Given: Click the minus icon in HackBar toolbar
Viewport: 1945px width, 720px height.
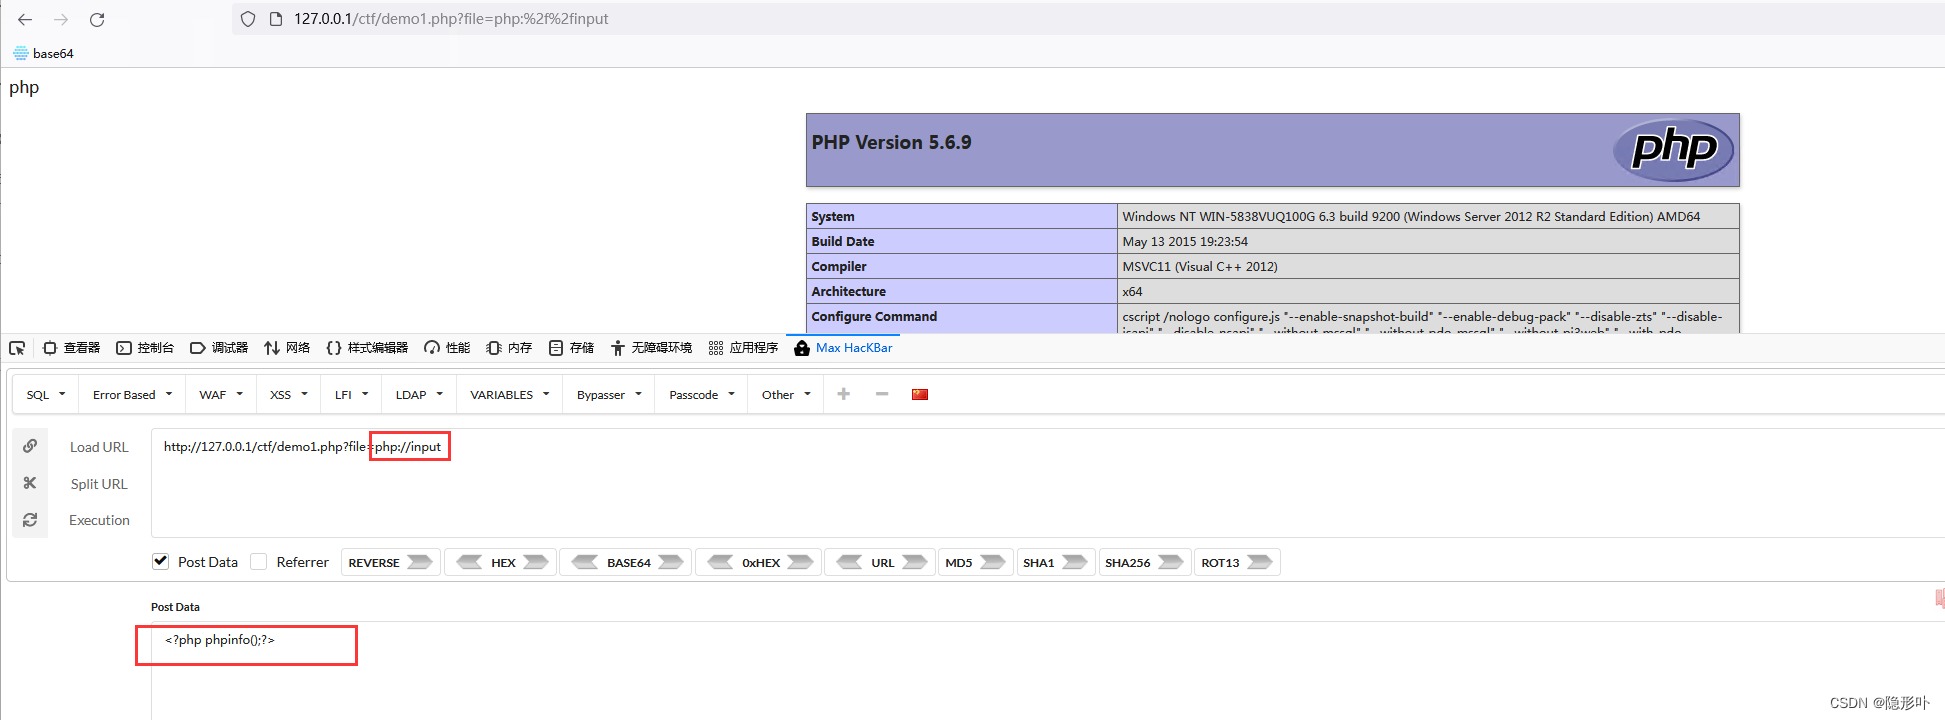Looking at the screenshot, I should click(881, 394).
